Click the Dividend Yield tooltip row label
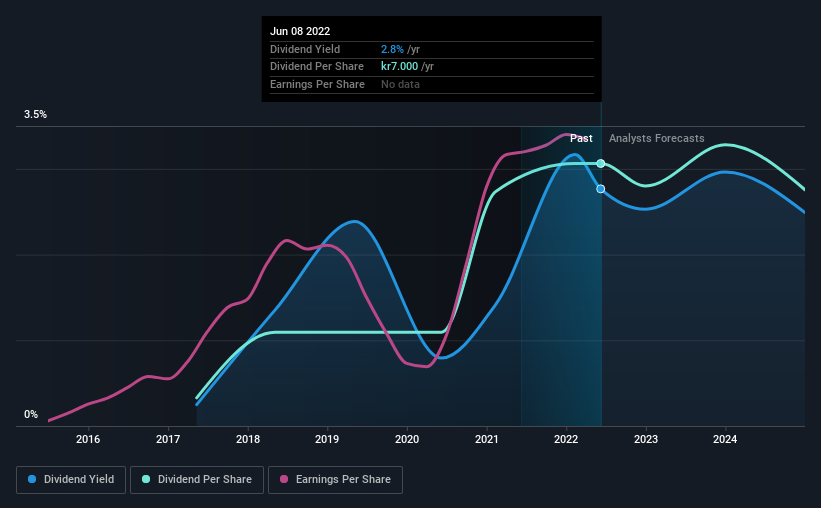The width and height of the screenshot is (821, 508). (305, 49)
